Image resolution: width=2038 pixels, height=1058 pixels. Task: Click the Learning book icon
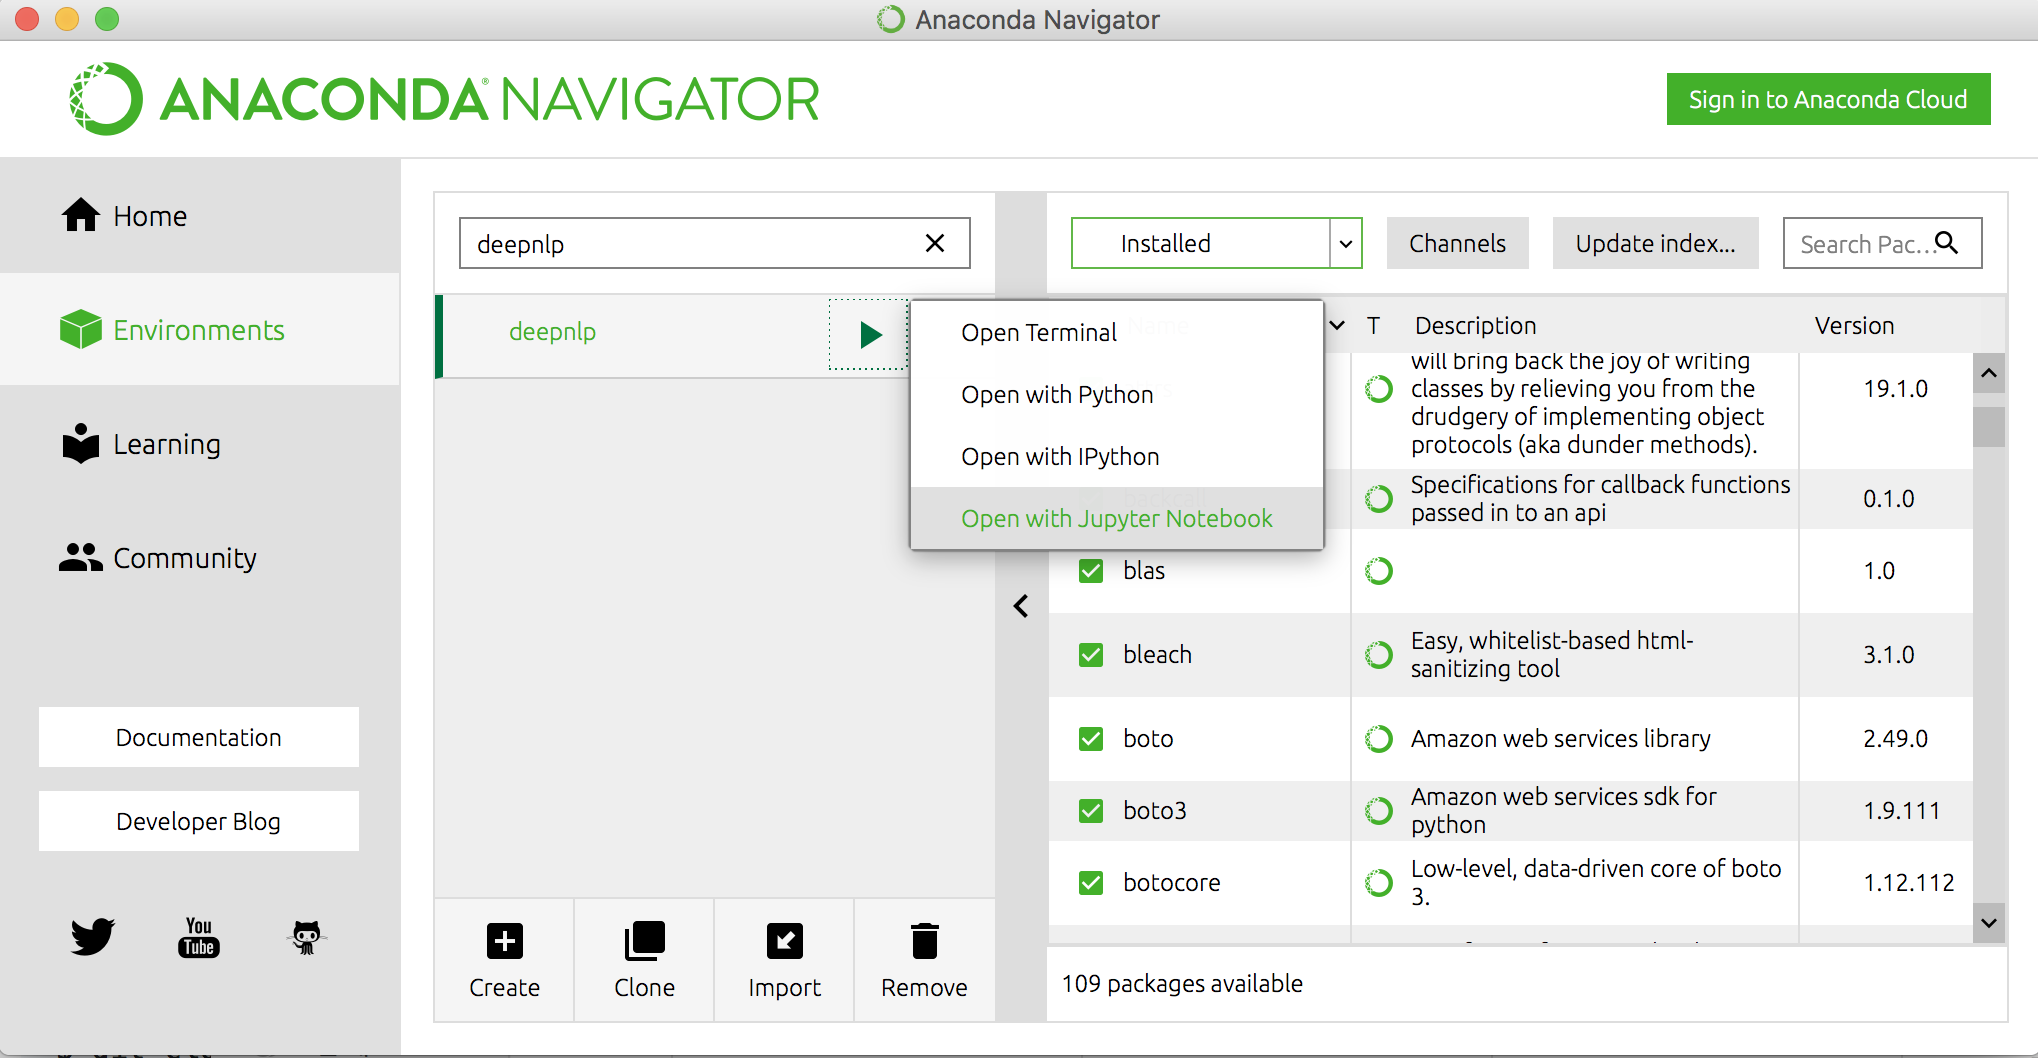(81, 443)
